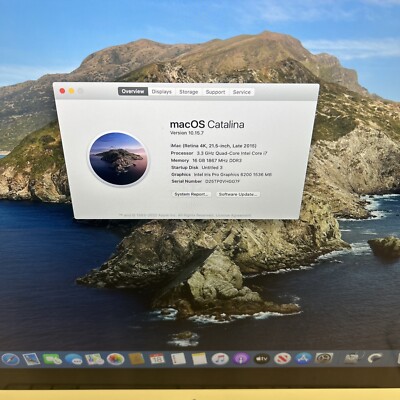Open Safari from the Dock
Viewport: 400px width, 400px height.
tap(10, 359)
